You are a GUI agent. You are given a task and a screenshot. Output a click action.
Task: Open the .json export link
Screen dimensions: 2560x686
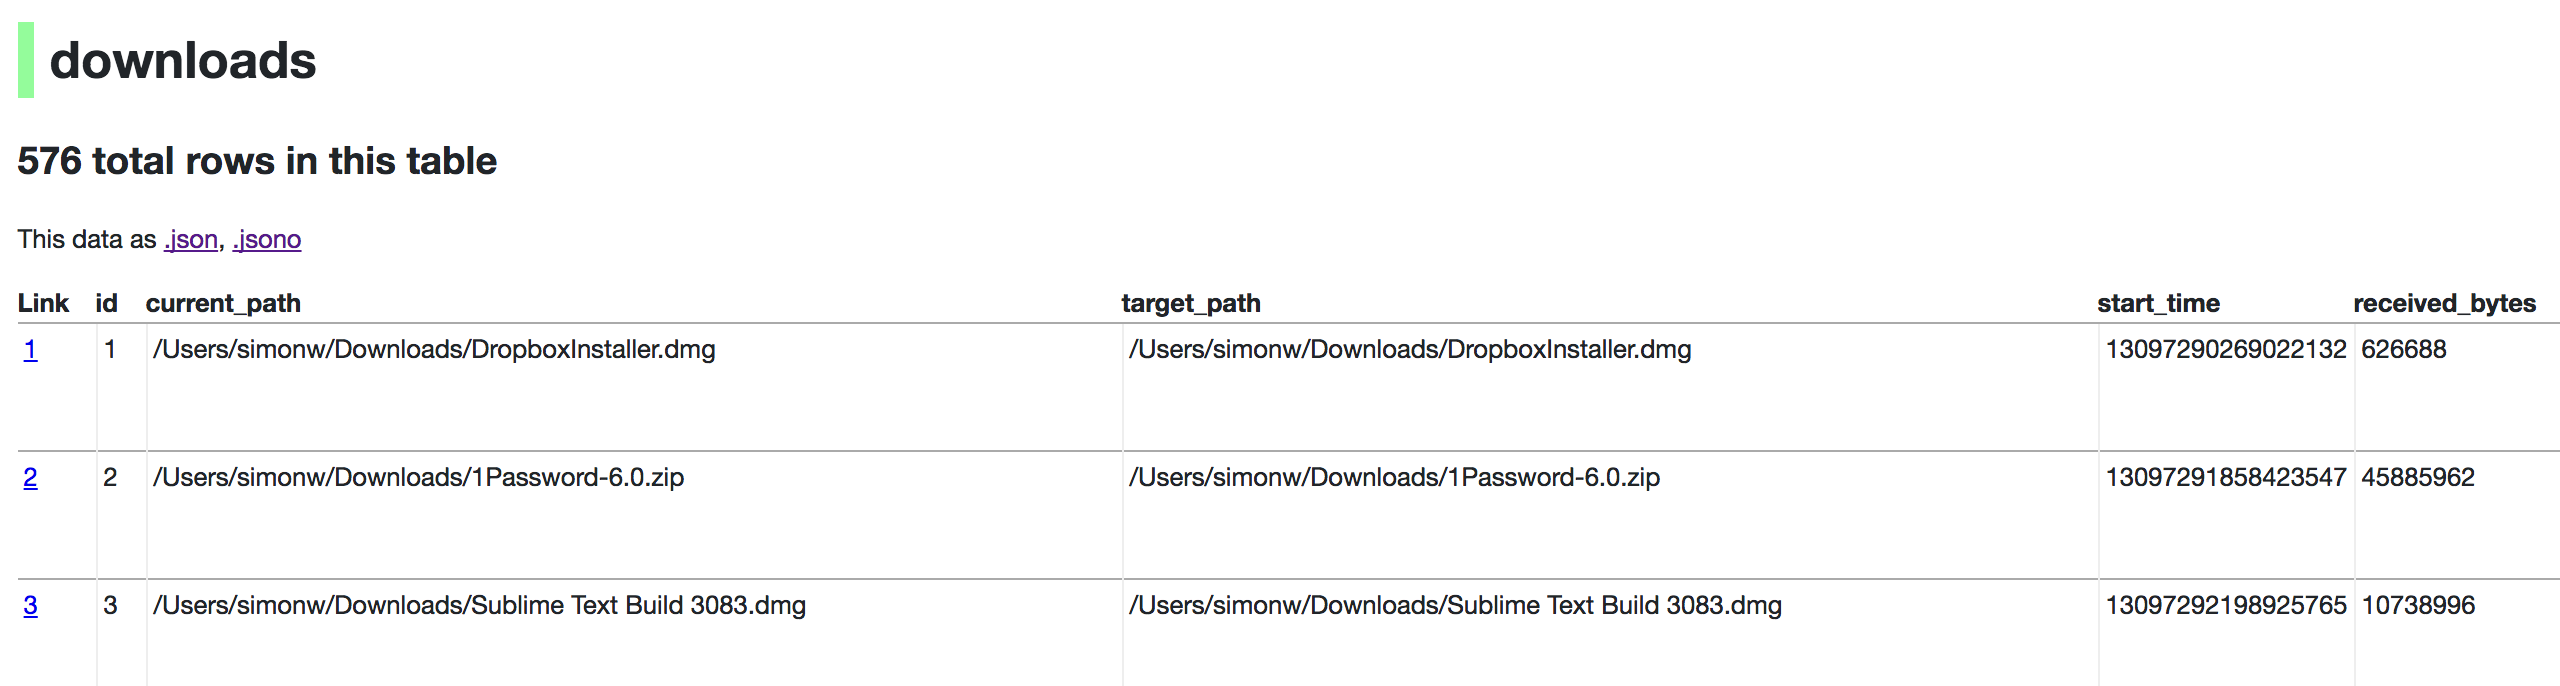(190, 240)
